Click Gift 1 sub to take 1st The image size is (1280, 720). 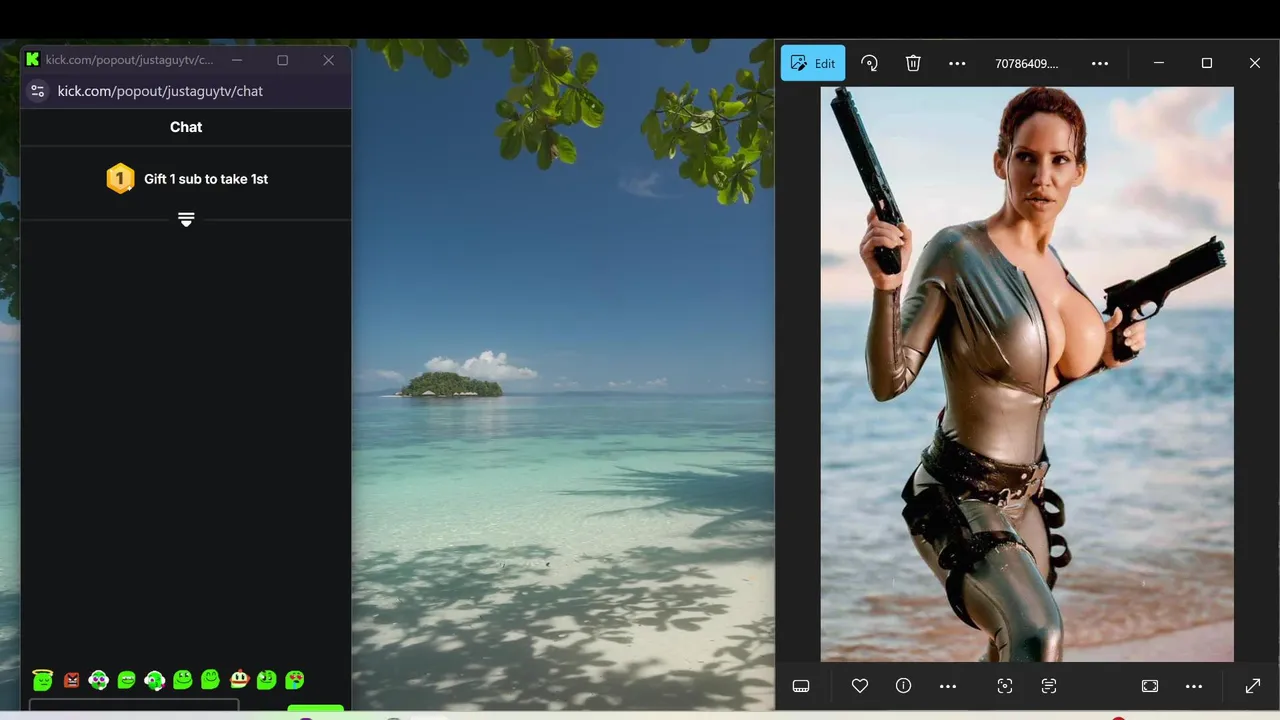coord(206,179)
